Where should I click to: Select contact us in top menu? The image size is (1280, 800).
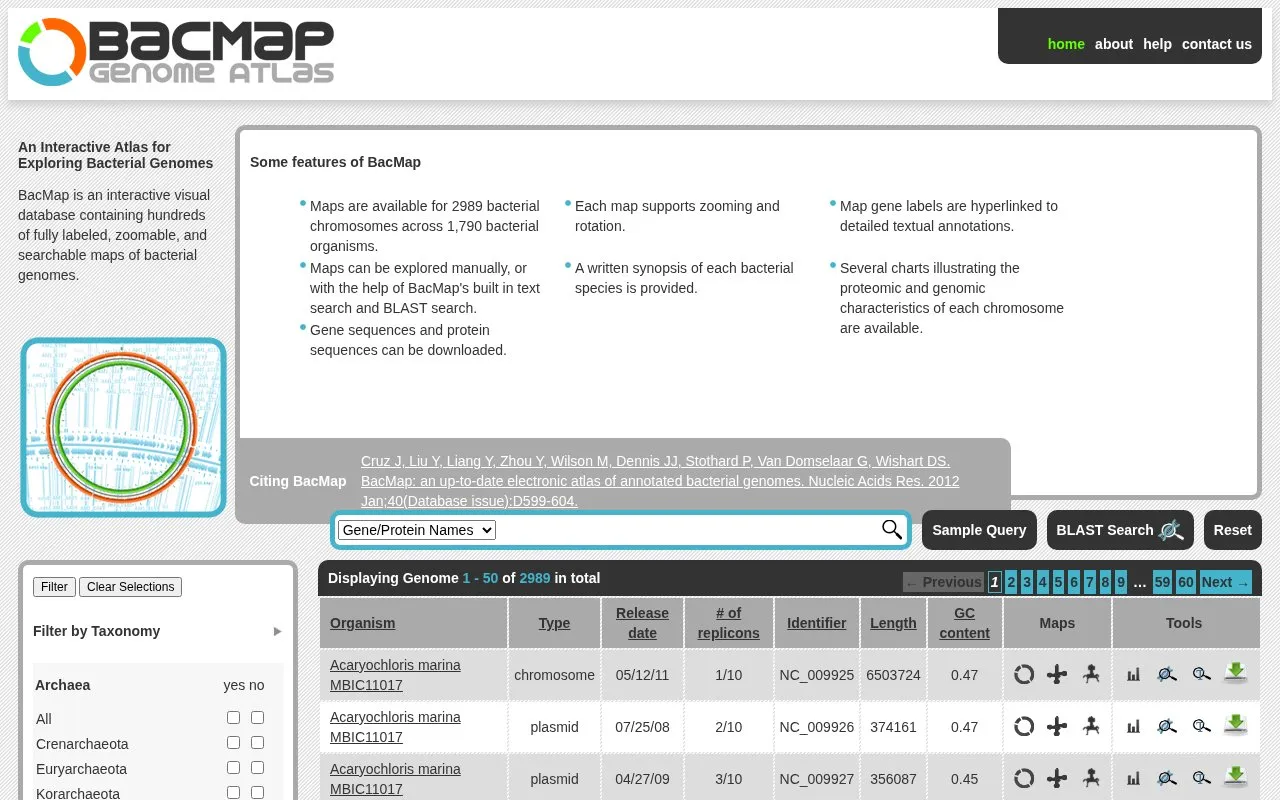1217,44
